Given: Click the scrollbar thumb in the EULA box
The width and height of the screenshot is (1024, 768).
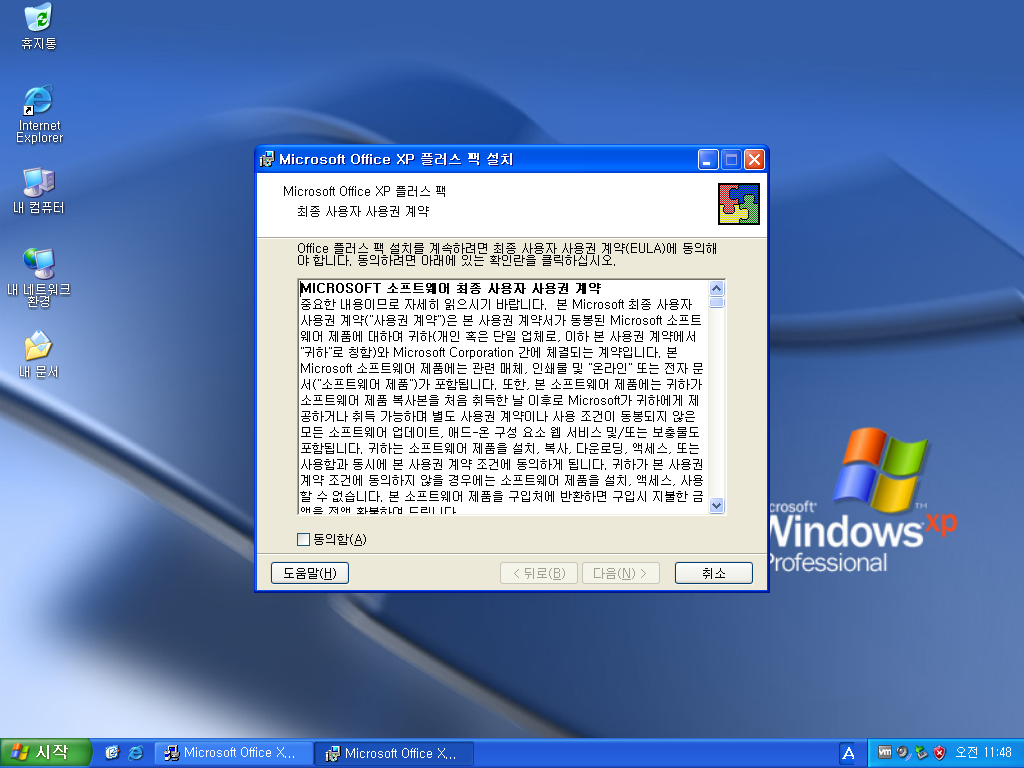Looking at the screenshot, I should (x=716, y=302).
